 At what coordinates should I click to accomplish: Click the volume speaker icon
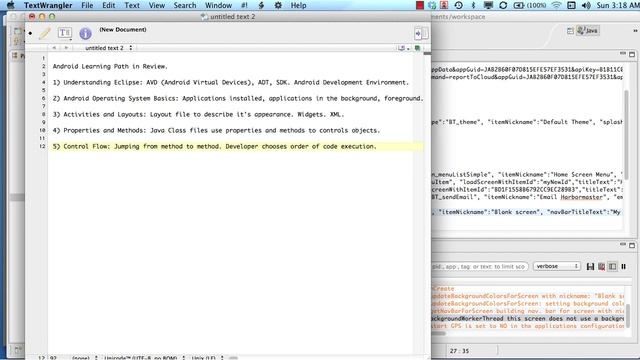coord(586,5)
